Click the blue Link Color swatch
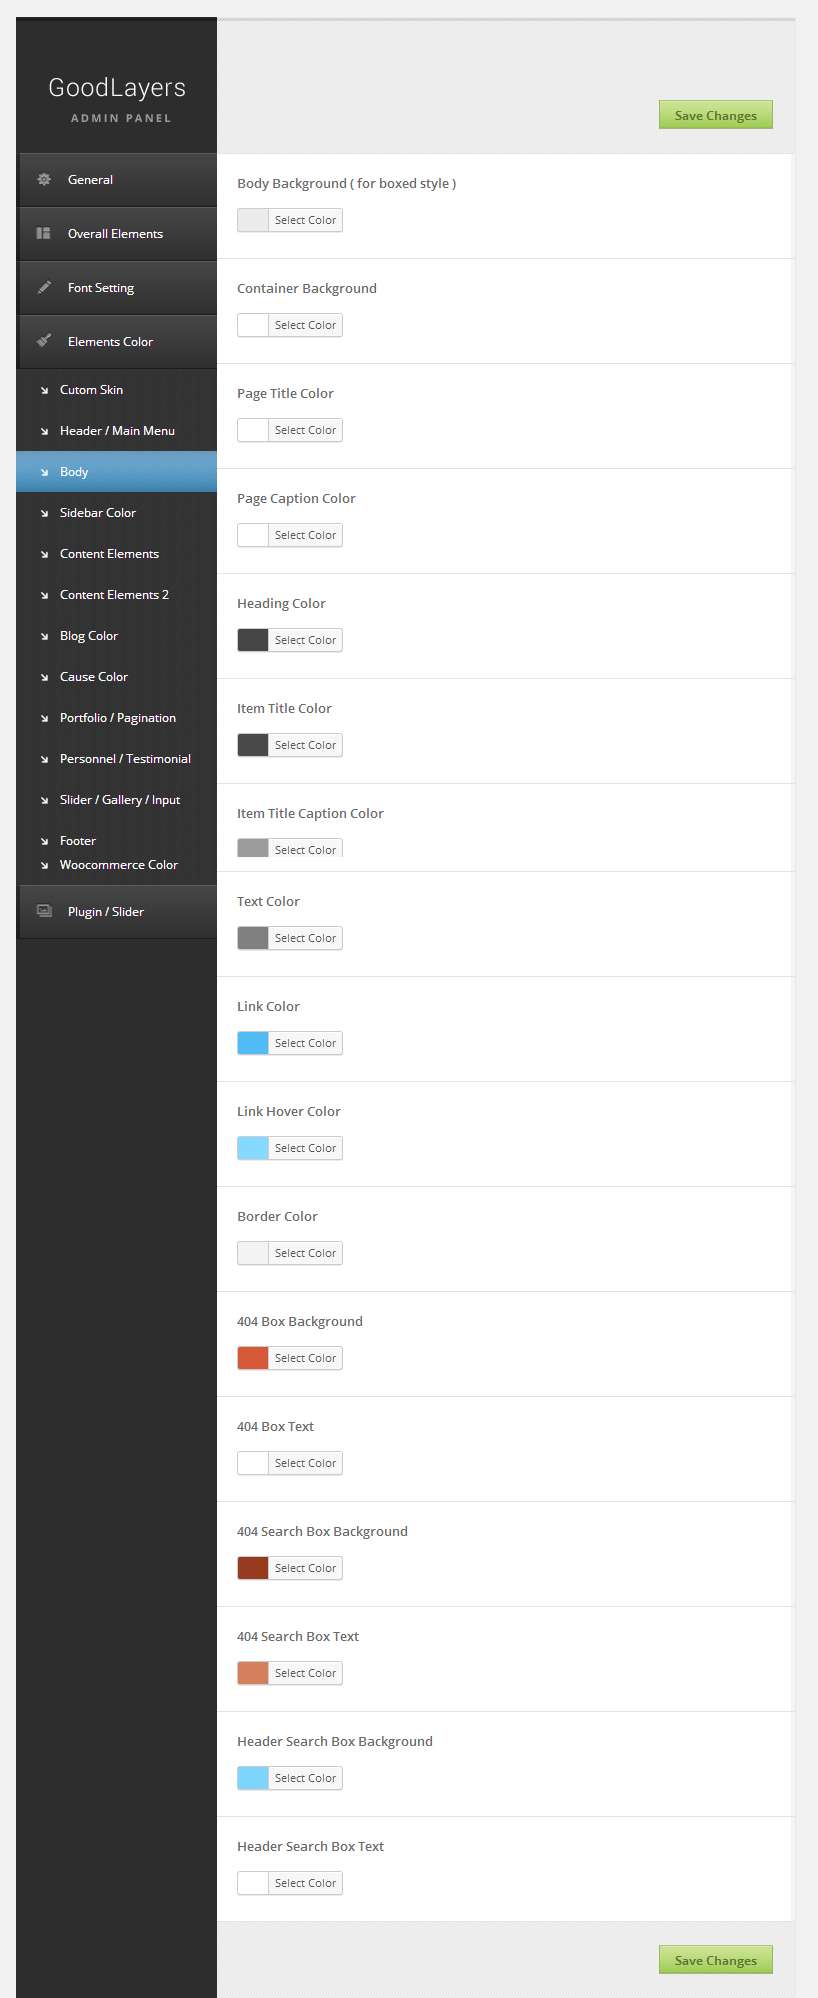This screenshot has height=1998, width=818. coord(253,1043)
